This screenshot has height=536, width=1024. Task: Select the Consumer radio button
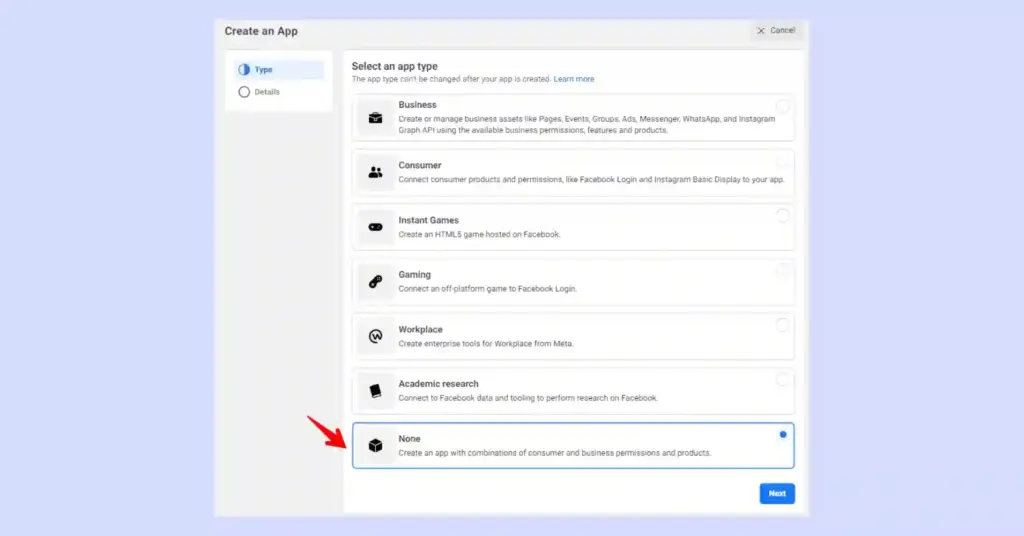(782, 161)
